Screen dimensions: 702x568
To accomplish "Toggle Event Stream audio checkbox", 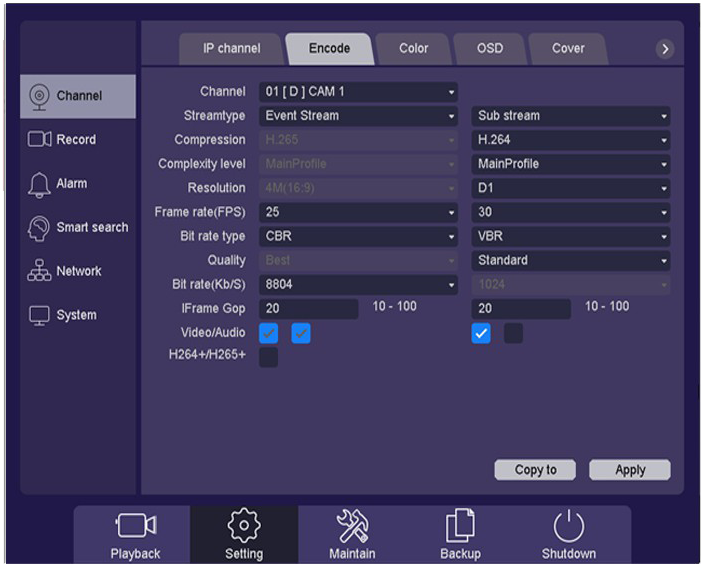I will (x=301, y=333).
